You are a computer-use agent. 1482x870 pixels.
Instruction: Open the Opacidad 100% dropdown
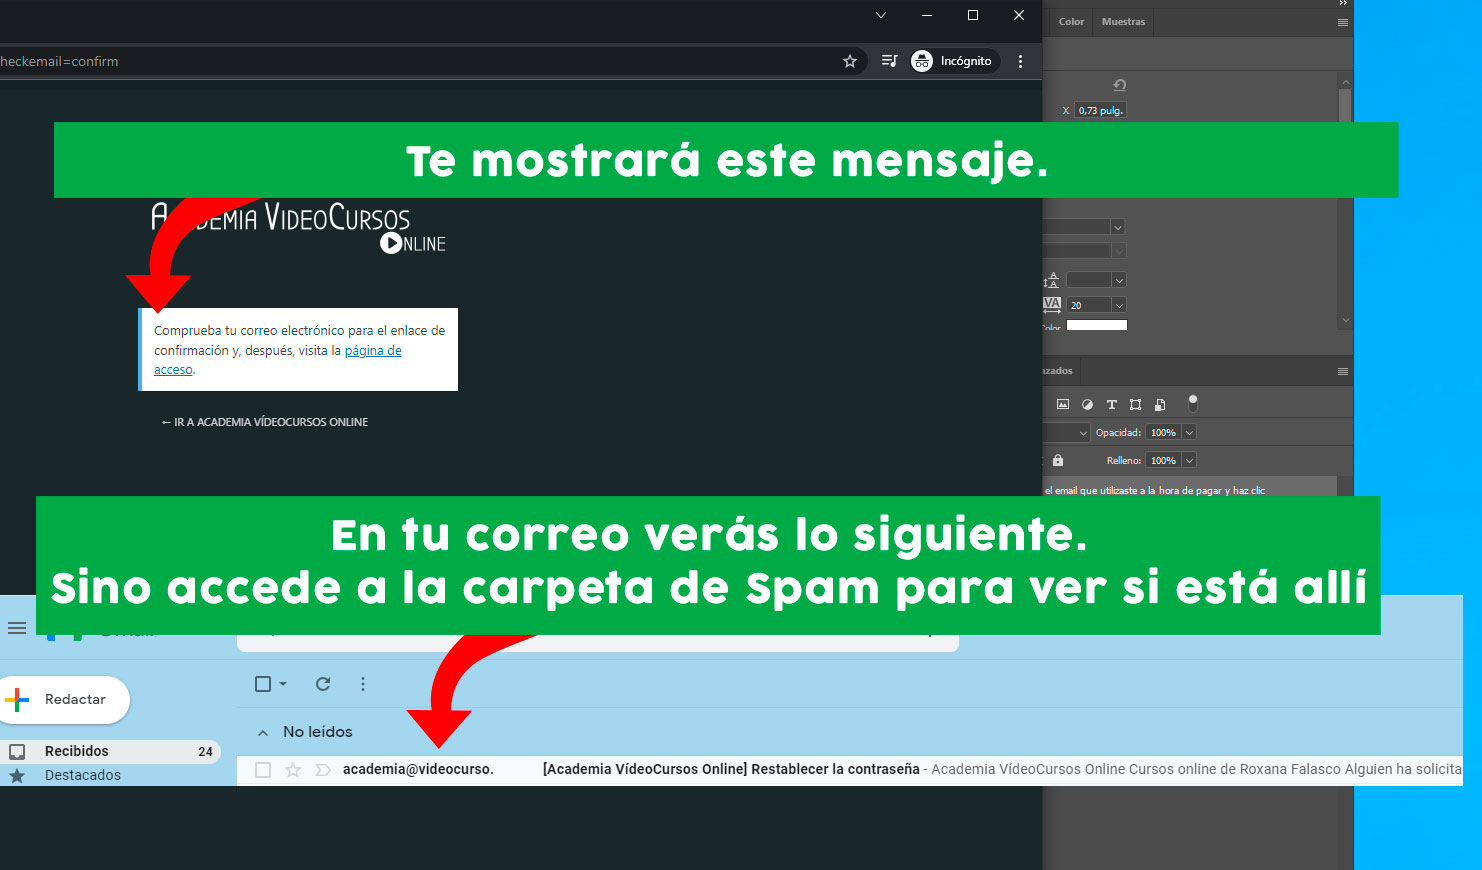1189,433
